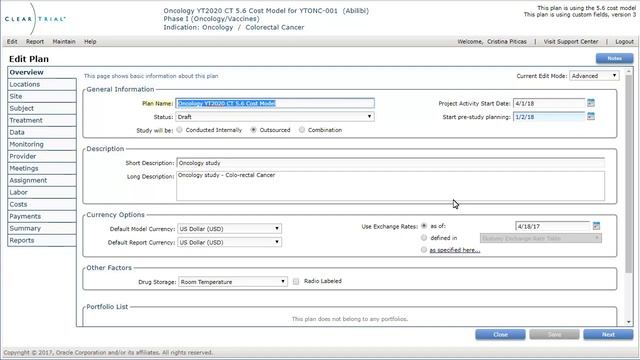The image size is (640, 360).
Task: Select 'as specified here' radio button
Action: 424,249
